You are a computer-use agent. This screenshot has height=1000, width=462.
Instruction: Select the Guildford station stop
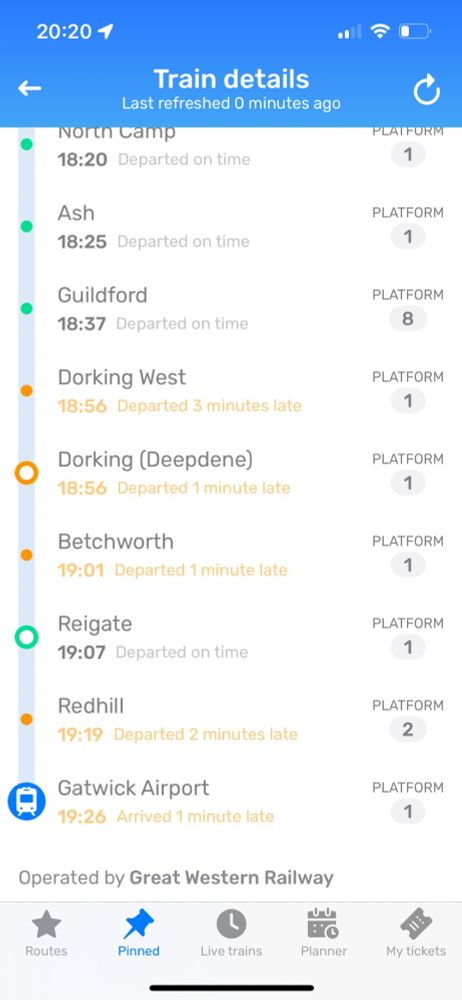coord(231,309)
